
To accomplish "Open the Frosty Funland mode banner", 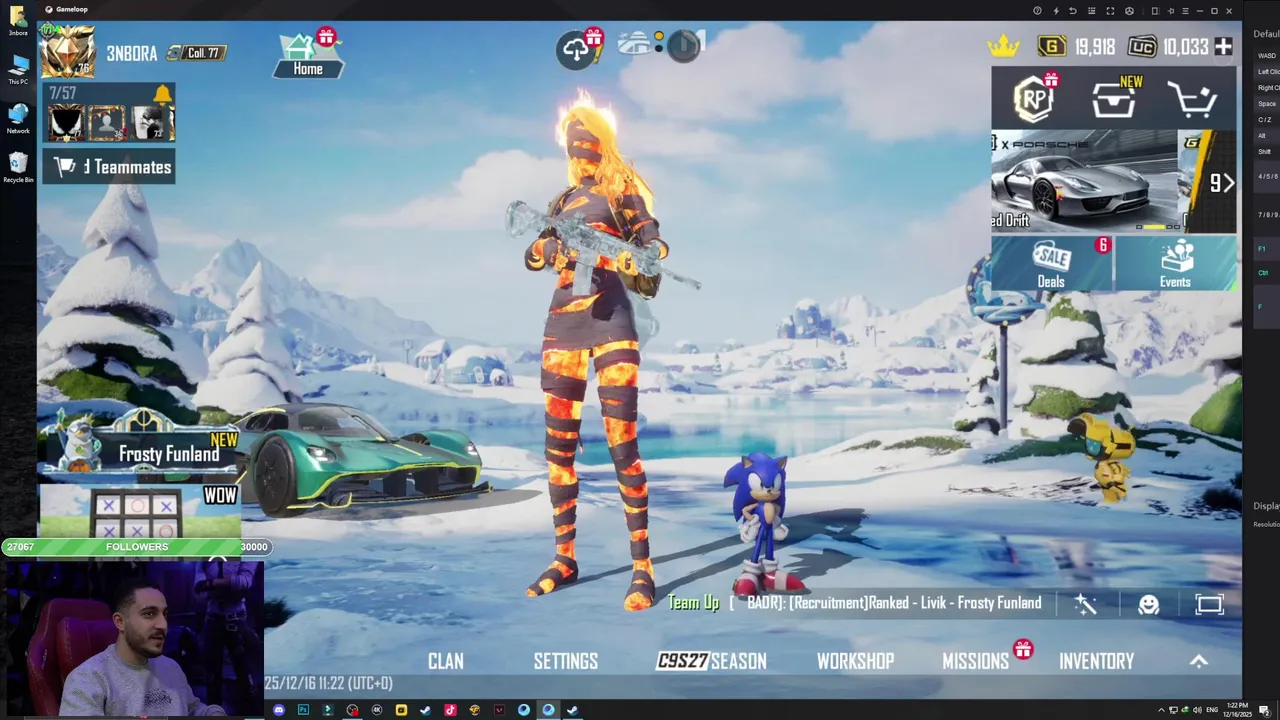I will click(x=140, y=447).
